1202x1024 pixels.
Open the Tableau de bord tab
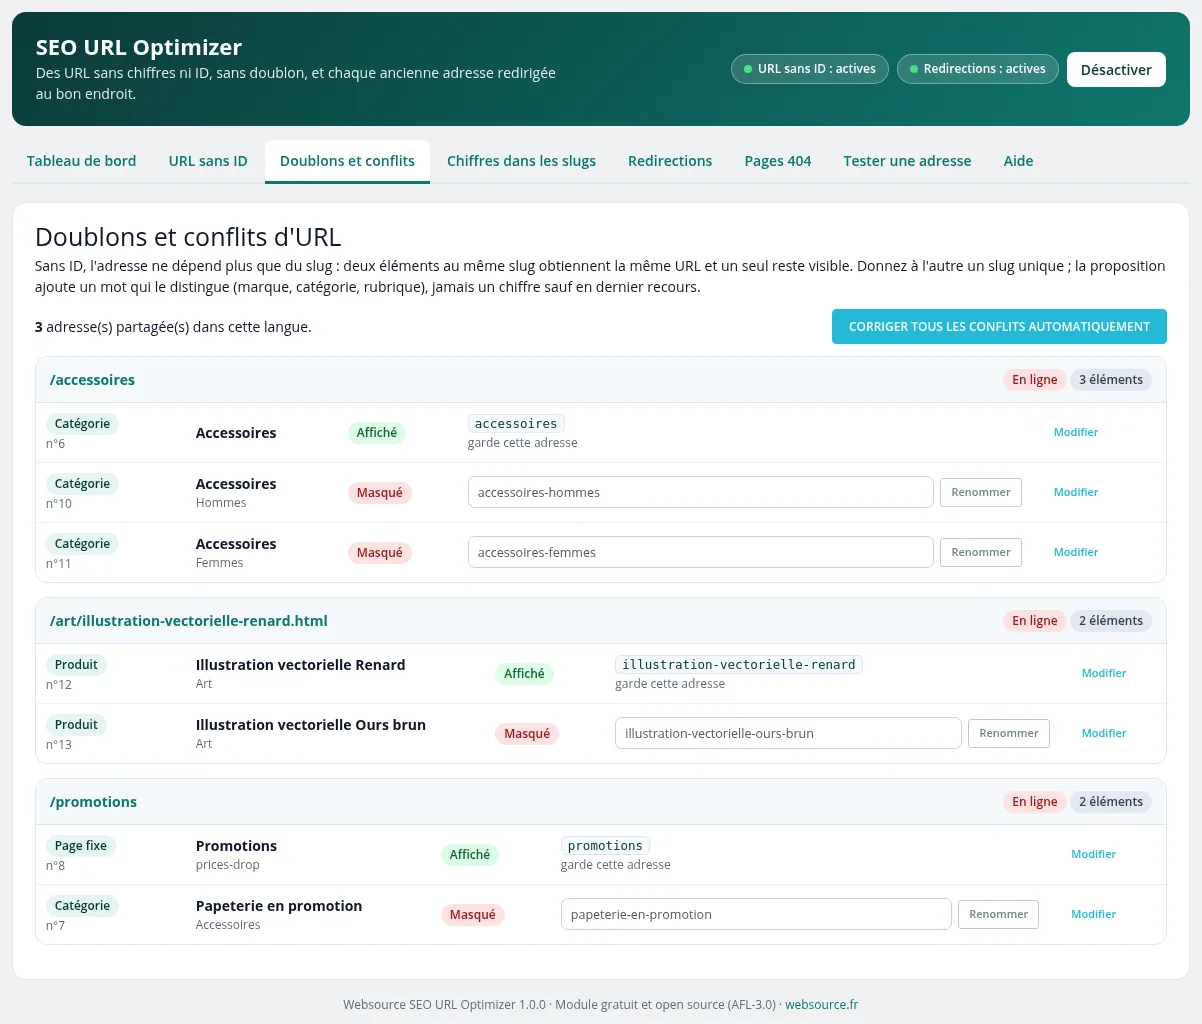(82, 161)
